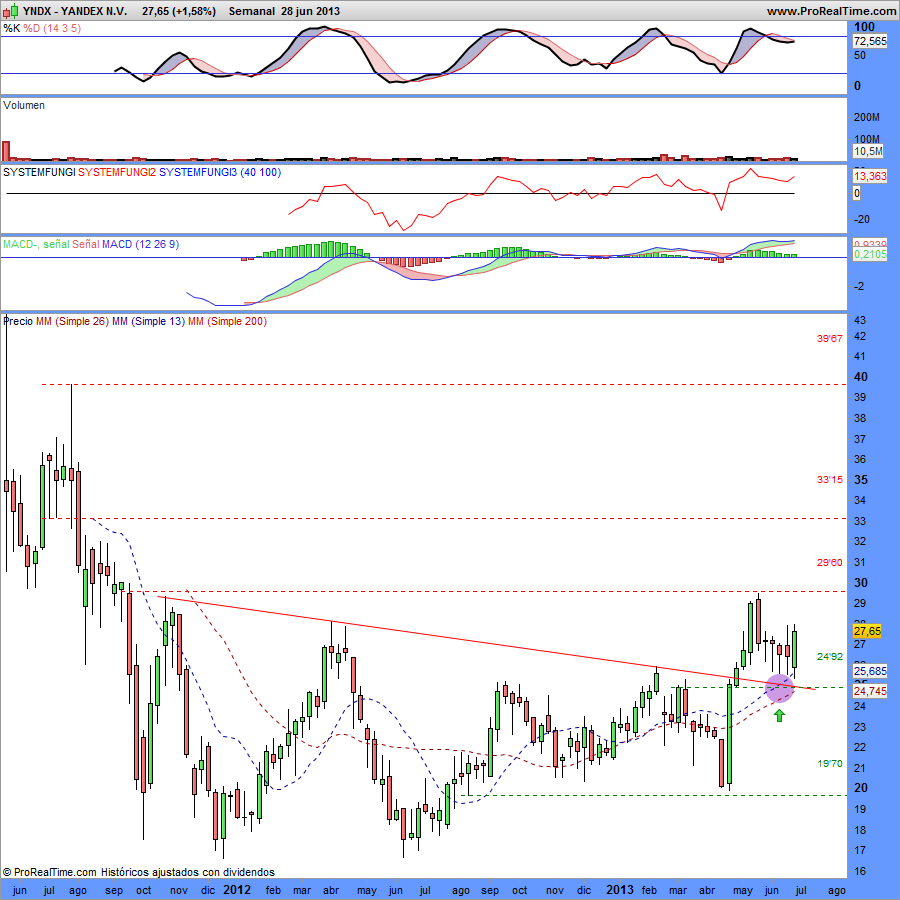Click the 50 level on the stochastic axis
900x900 pixels.
[860, 56]
